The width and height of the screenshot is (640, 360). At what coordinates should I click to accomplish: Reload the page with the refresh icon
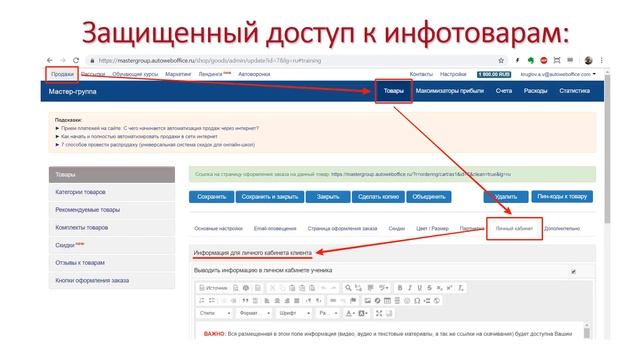(x=76, y=60)
